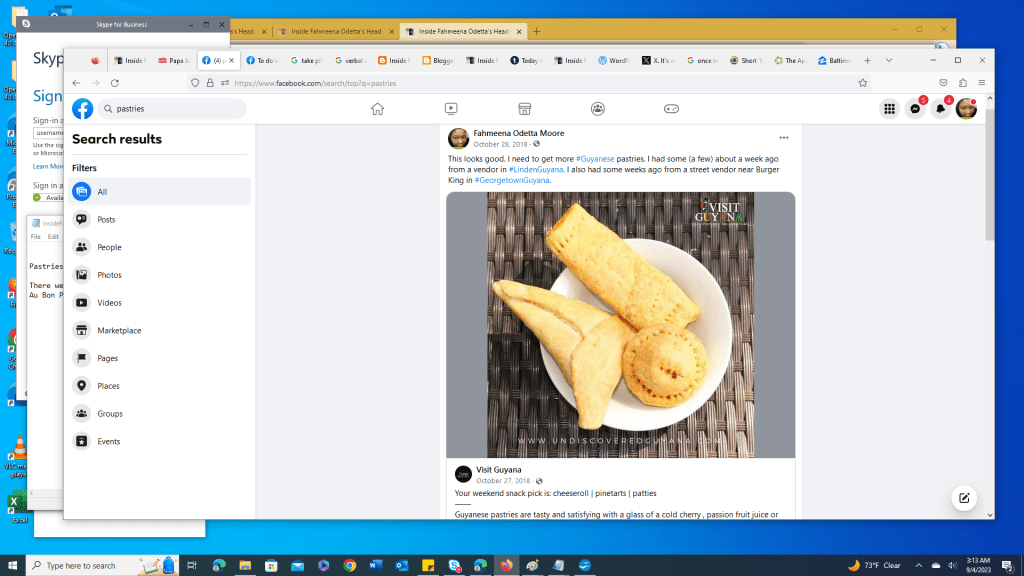Open Groups icon in Facebook top nav
Image resolution: width=1024 pixels, height=576 pixels.
click(x=598, y=107)
